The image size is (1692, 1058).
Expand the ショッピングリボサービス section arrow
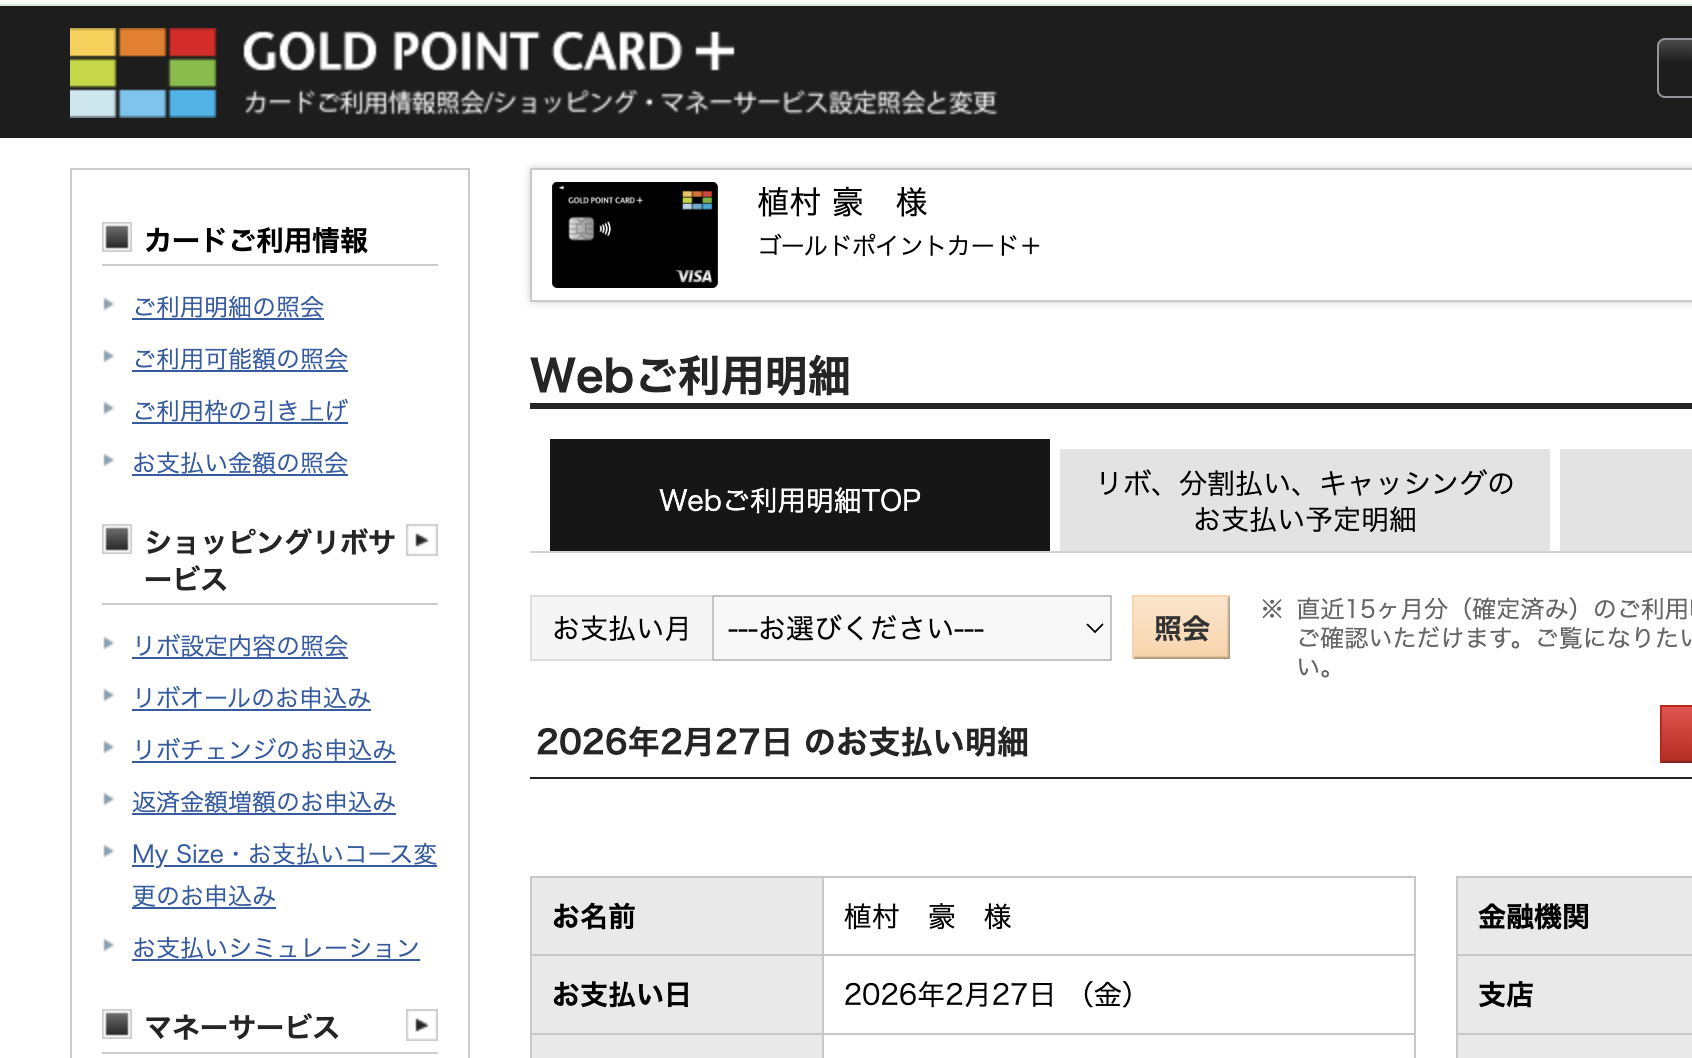pos(422,541)
